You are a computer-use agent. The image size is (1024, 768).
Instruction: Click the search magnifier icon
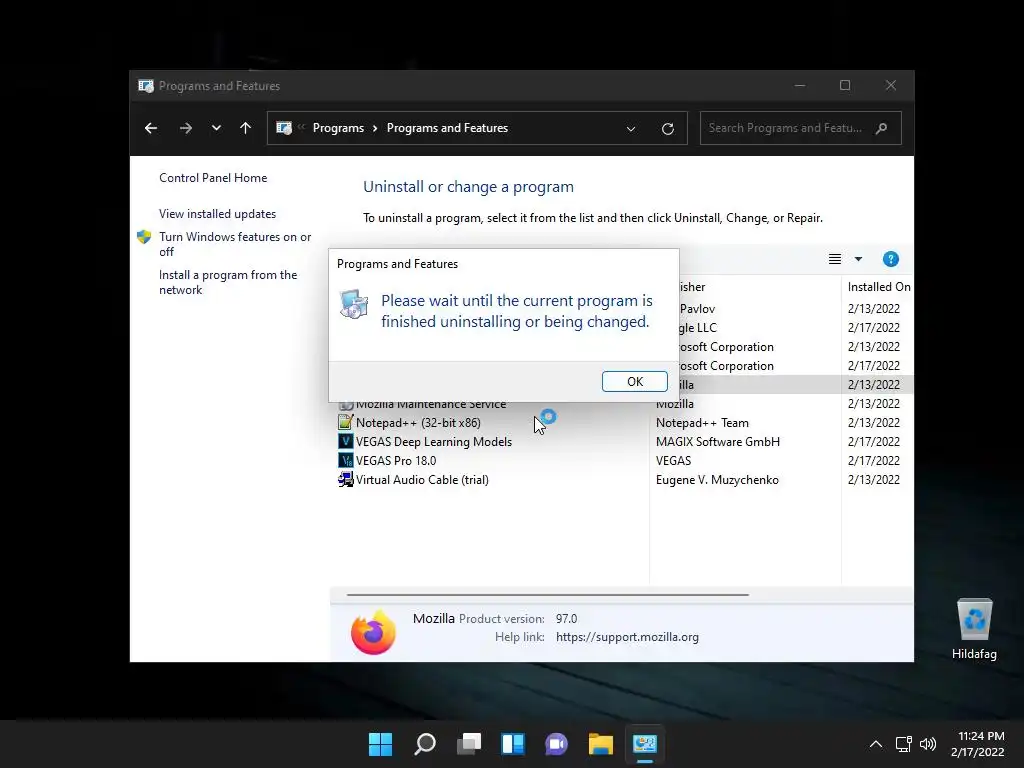pyautogui.click(x=882, y=128)
